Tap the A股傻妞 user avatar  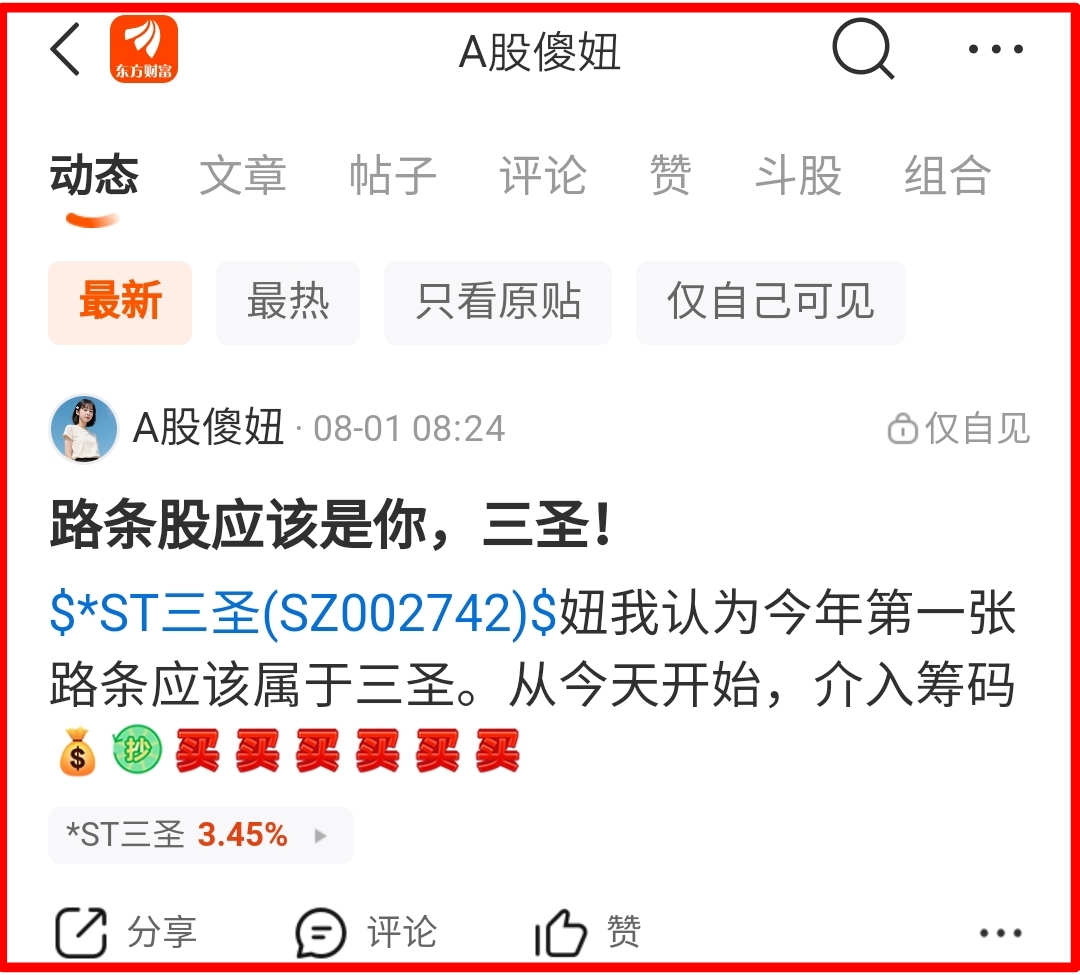pyautogui.click(x=84, y=428)
